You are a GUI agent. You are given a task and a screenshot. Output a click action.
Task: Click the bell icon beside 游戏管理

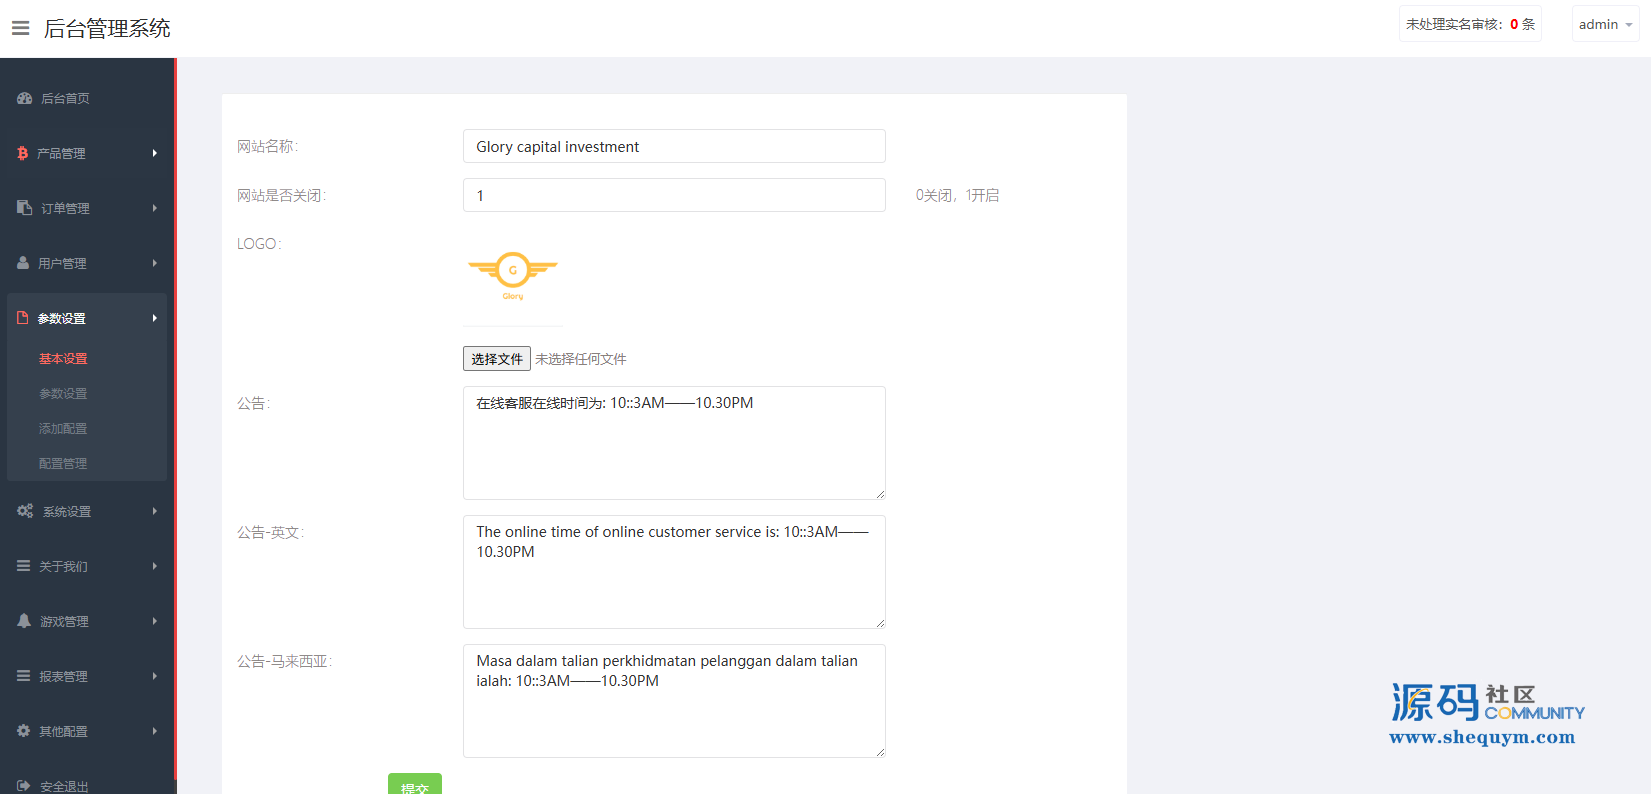(x=24, y=621)
